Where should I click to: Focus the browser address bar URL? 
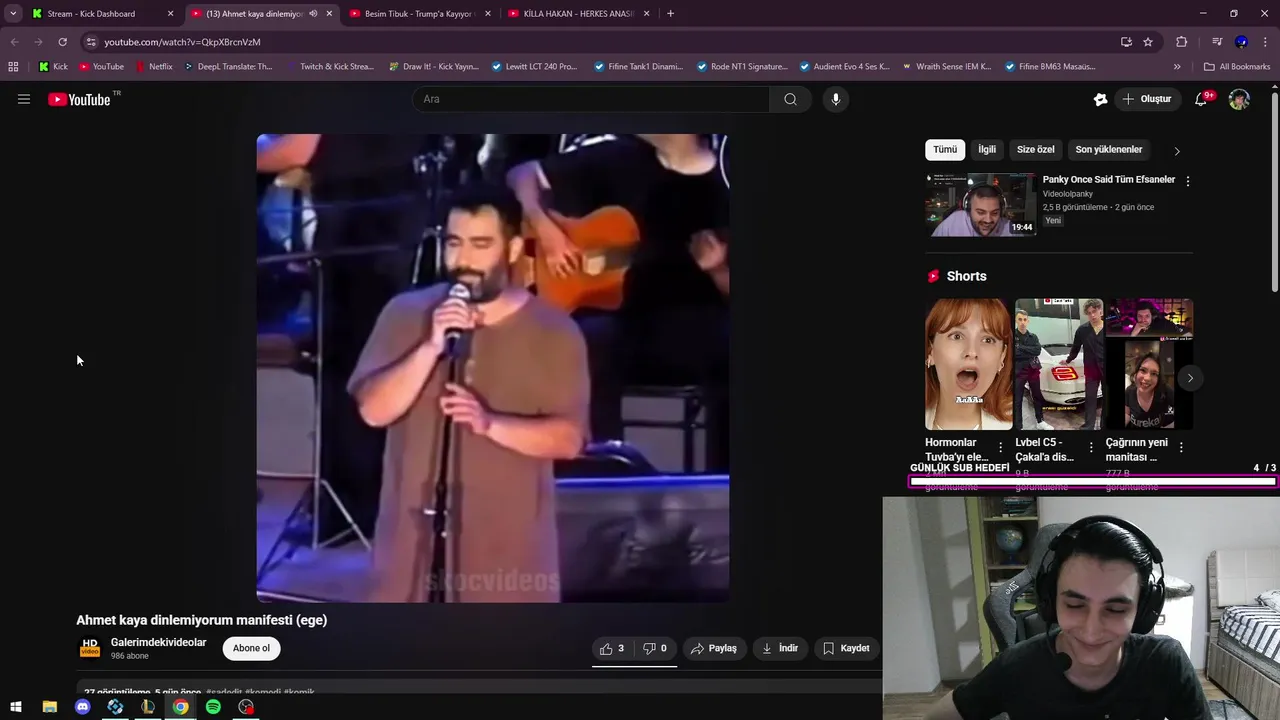pyautogui.click(x=182, y=42)
